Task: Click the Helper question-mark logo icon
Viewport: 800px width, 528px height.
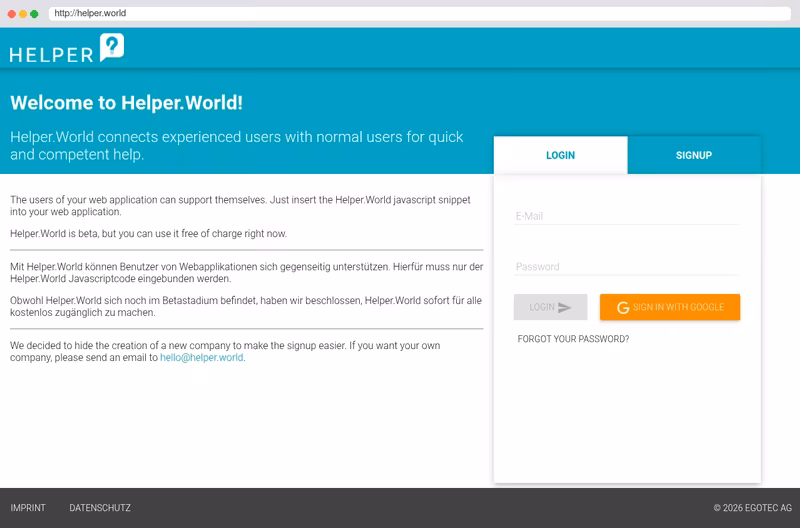Action: tap(112, 47)
